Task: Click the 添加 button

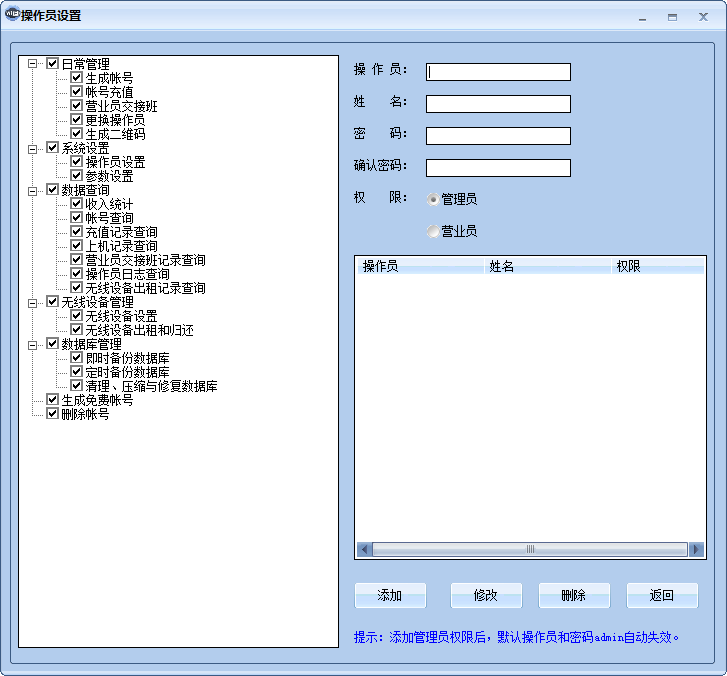Action: pyautogui.click(x=390, y=595)
